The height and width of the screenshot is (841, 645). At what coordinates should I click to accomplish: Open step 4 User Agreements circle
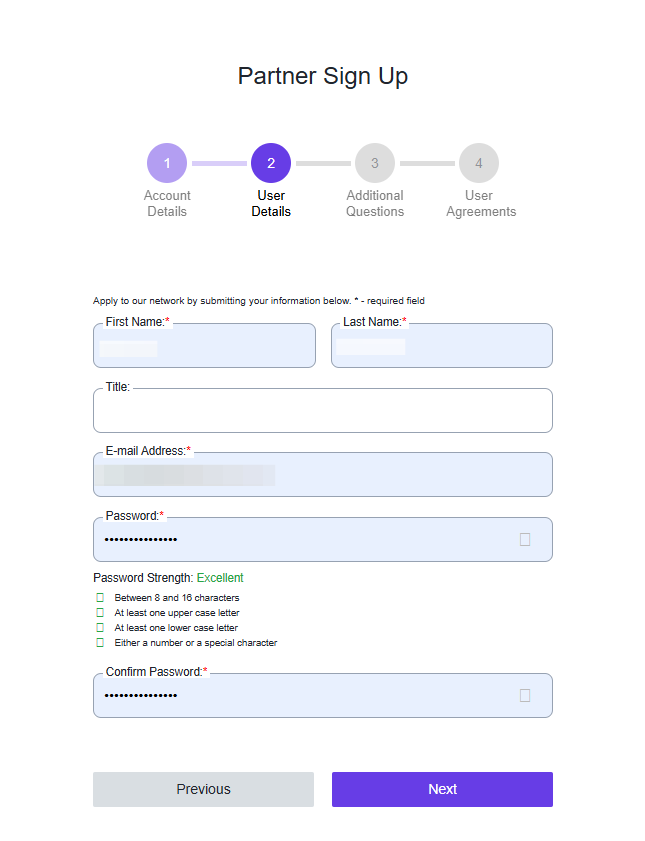479,162
